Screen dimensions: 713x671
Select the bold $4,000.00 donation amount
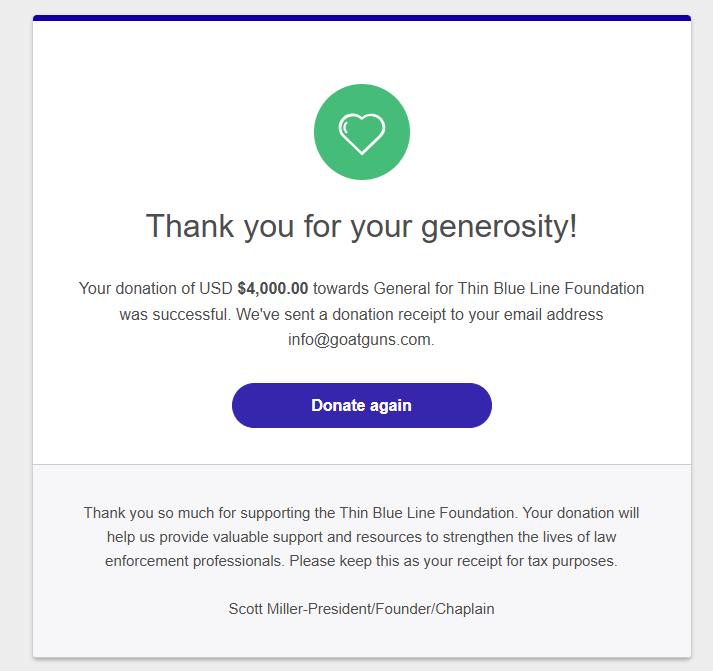point(273,289)
